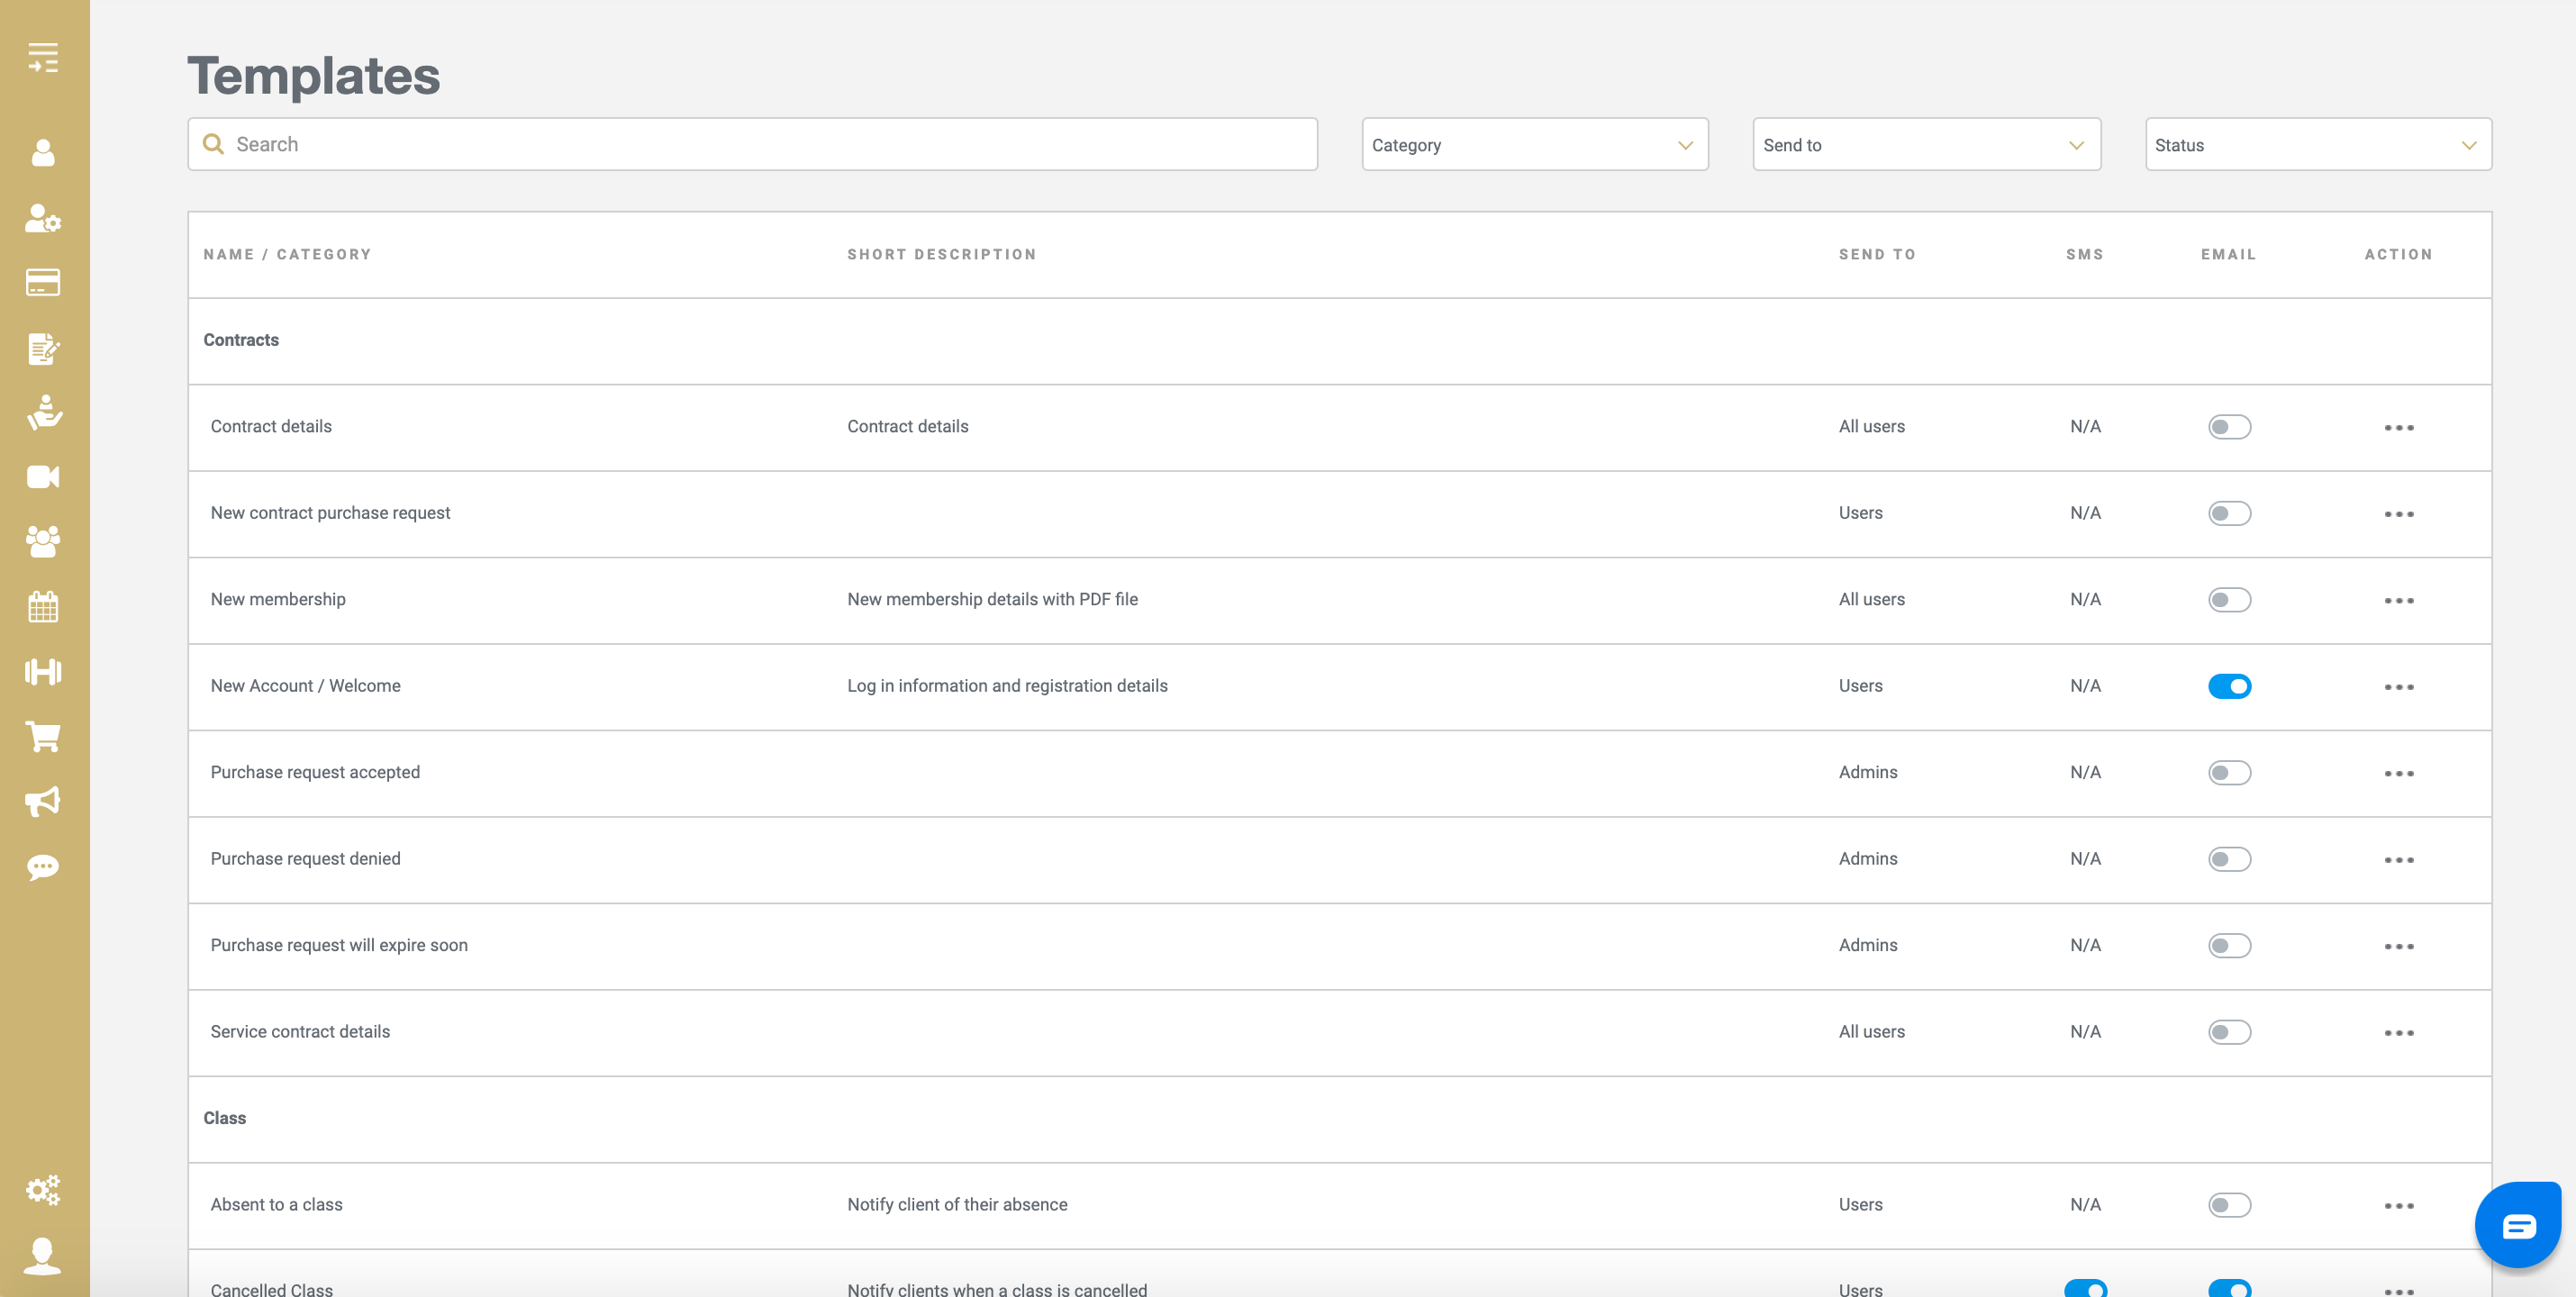This screenshot has width=2576, height=1297.
Task: Open actions menu for Absent to a class
Action: click(2399, 1206)
